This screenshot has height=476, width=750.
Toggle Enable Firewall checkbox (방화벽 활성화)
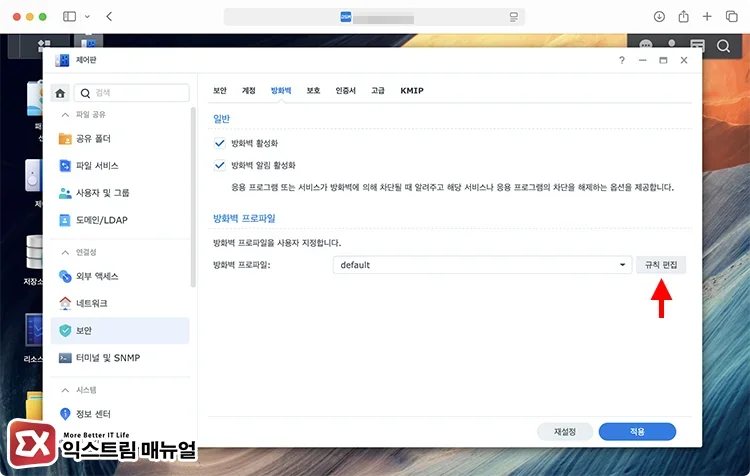220,144
